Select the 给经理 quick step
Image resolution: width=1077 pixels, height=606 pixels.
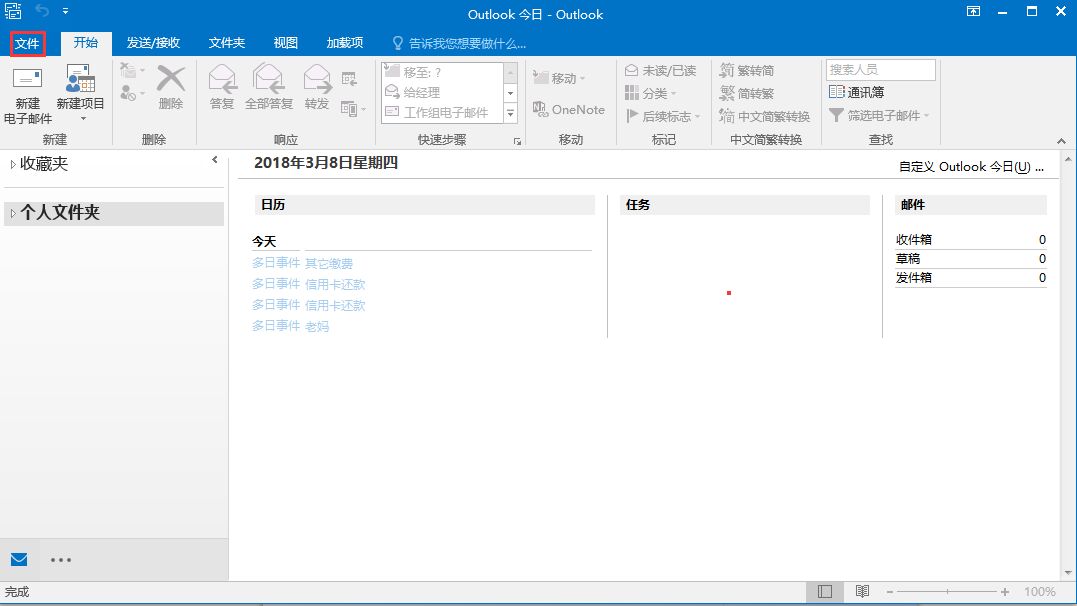[x=442, y=92]
